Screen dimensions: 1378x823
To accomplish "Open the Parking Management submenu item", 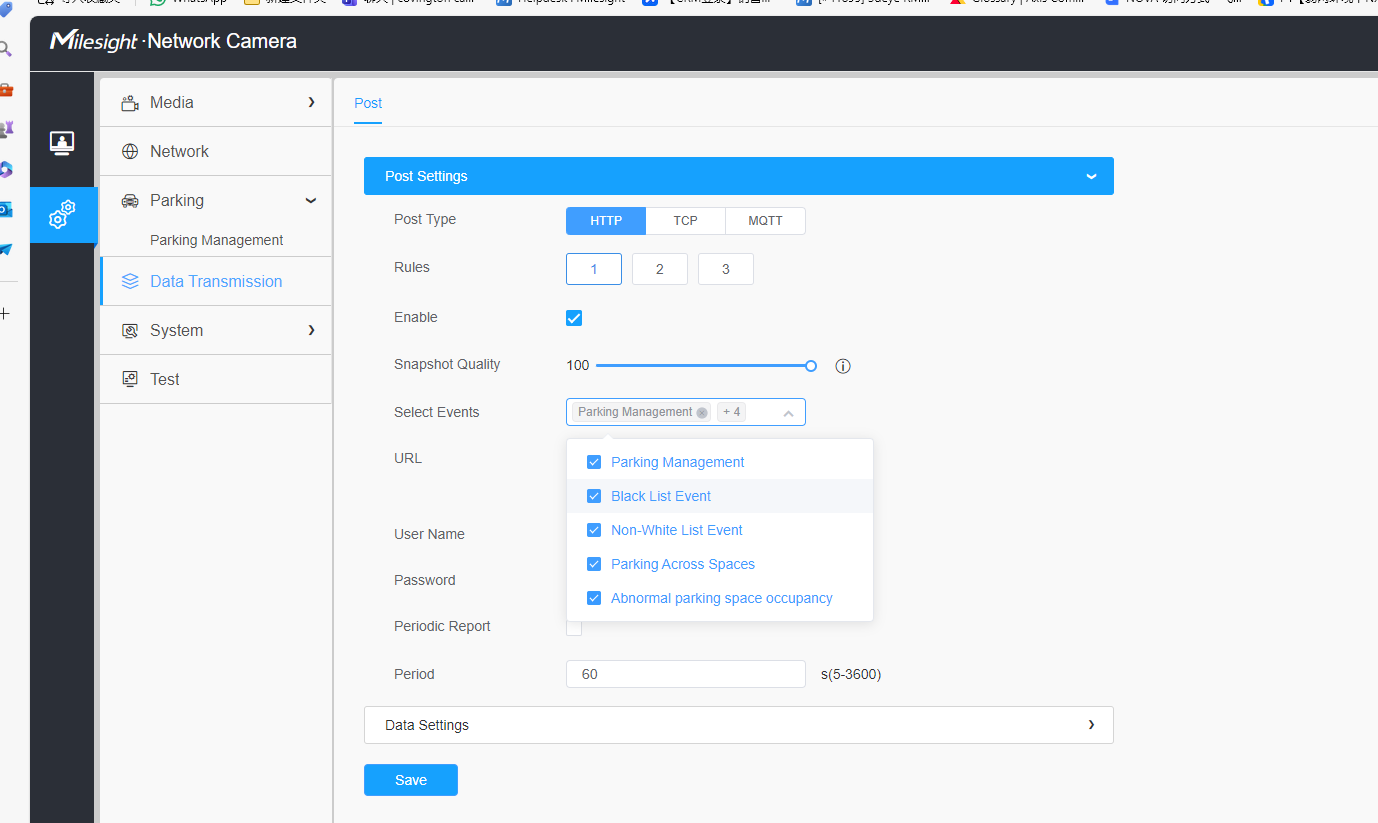I will [216, 240].
